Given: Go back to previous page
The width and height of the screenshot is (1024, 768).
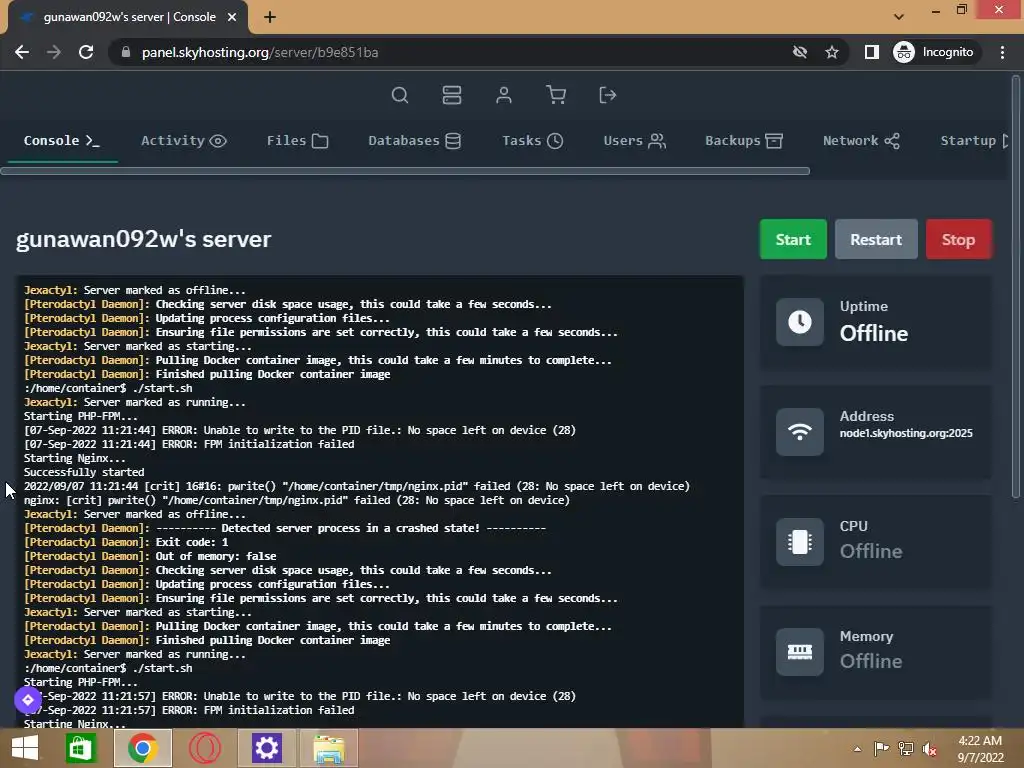Looking at the screenshot, I should point(22,52).
